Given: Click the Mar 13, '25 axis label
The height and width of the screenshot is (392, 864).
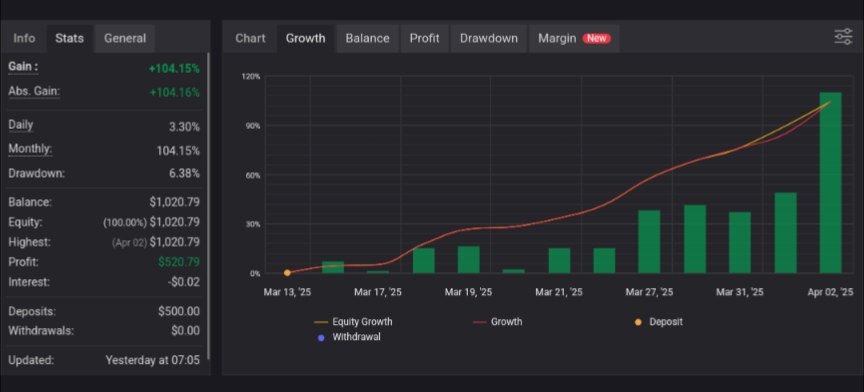Looking at the screenshot, I should coord(287,292).
